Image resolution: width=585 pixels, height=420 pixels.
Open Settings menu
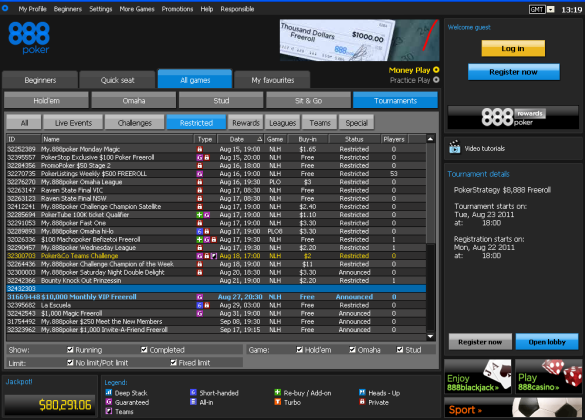(x=101, y=9)
